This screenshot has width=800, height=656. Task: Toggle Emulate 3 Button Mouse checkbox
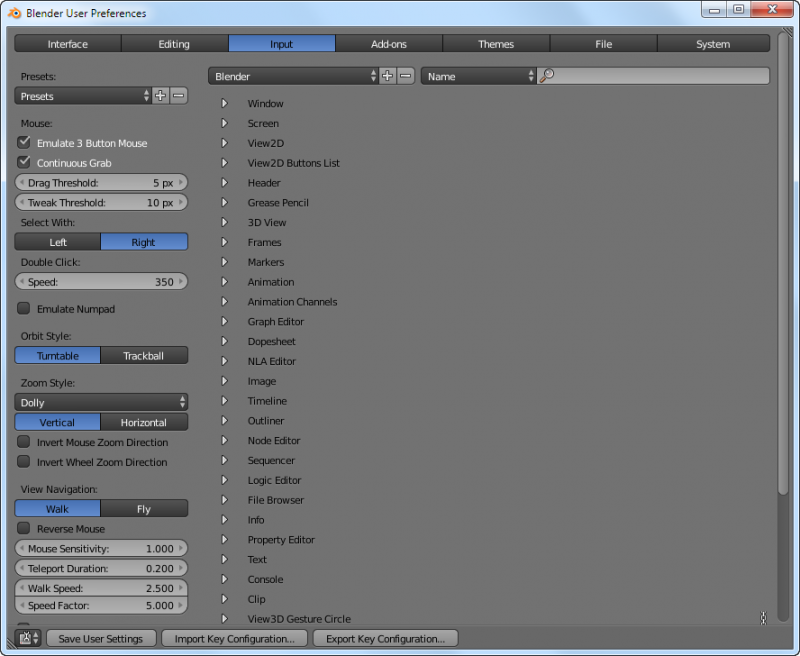[x=23, y=143]
